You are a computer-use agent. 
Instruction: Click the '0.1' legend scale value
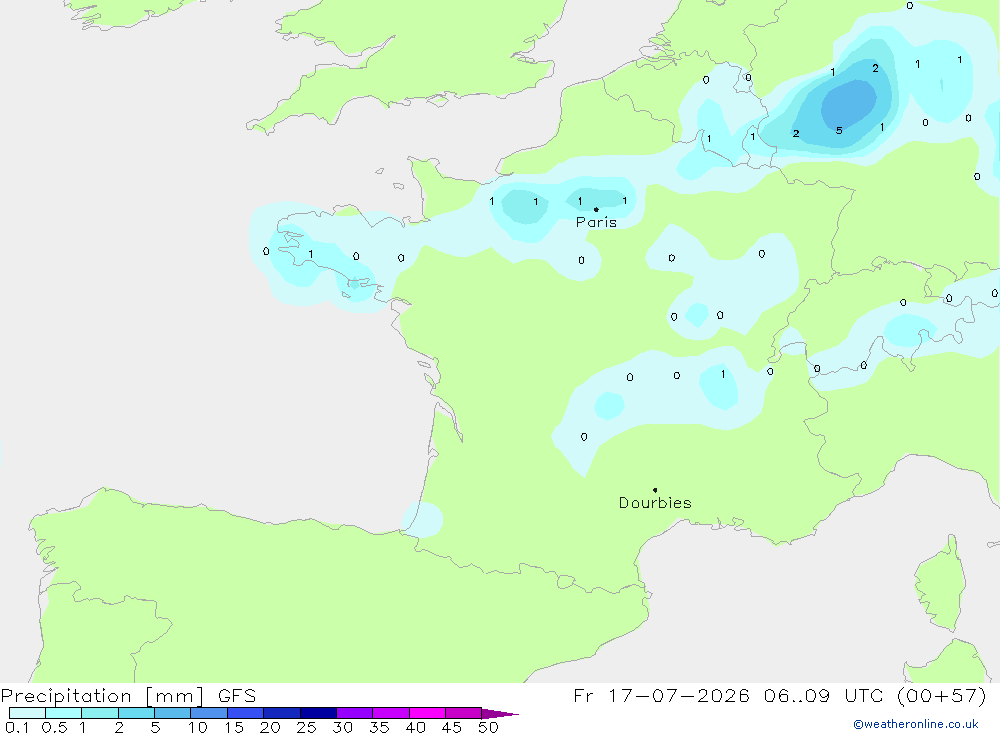(x=17, y=727)
